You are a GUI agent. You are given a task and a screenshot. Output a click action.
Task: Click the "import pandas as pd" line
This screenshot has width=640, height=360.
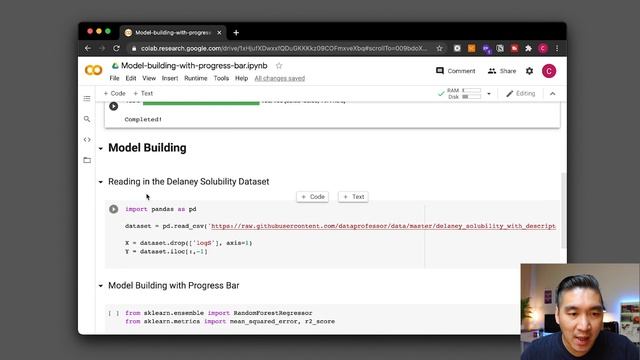[x=161, y=209]
